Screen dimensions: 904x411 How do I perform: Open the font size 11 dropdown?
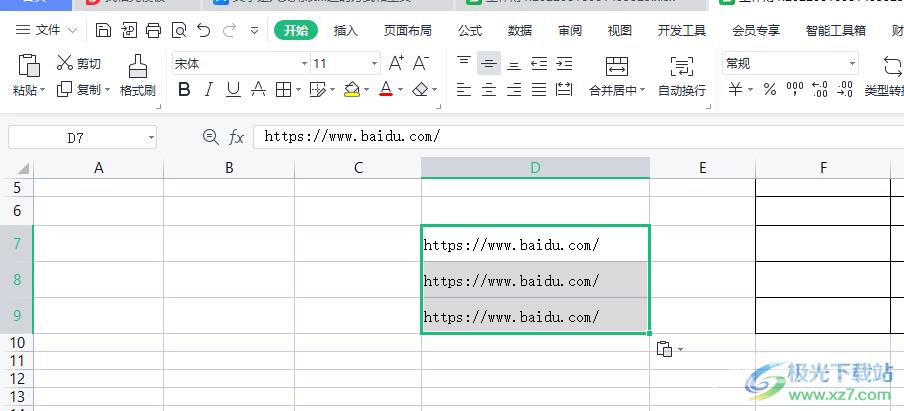point(375,63)
